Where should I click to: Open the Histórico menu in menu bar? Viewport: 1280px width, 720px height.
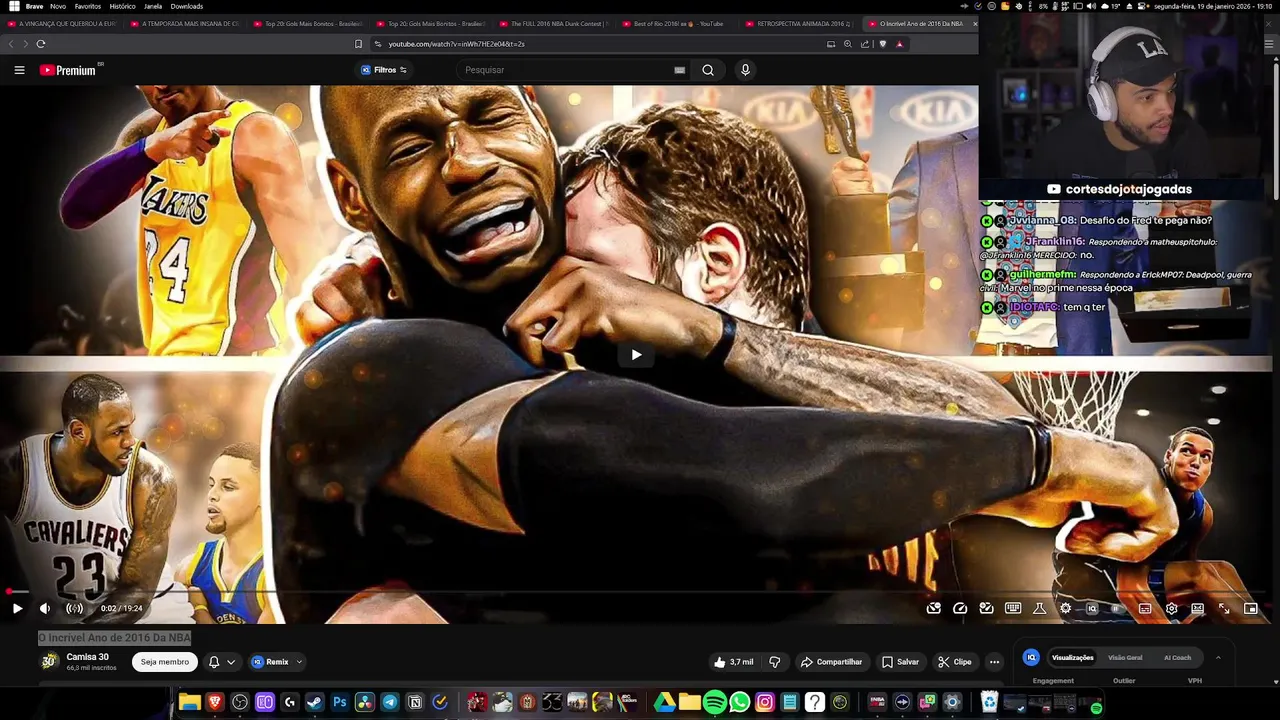[x=122, y=6]
